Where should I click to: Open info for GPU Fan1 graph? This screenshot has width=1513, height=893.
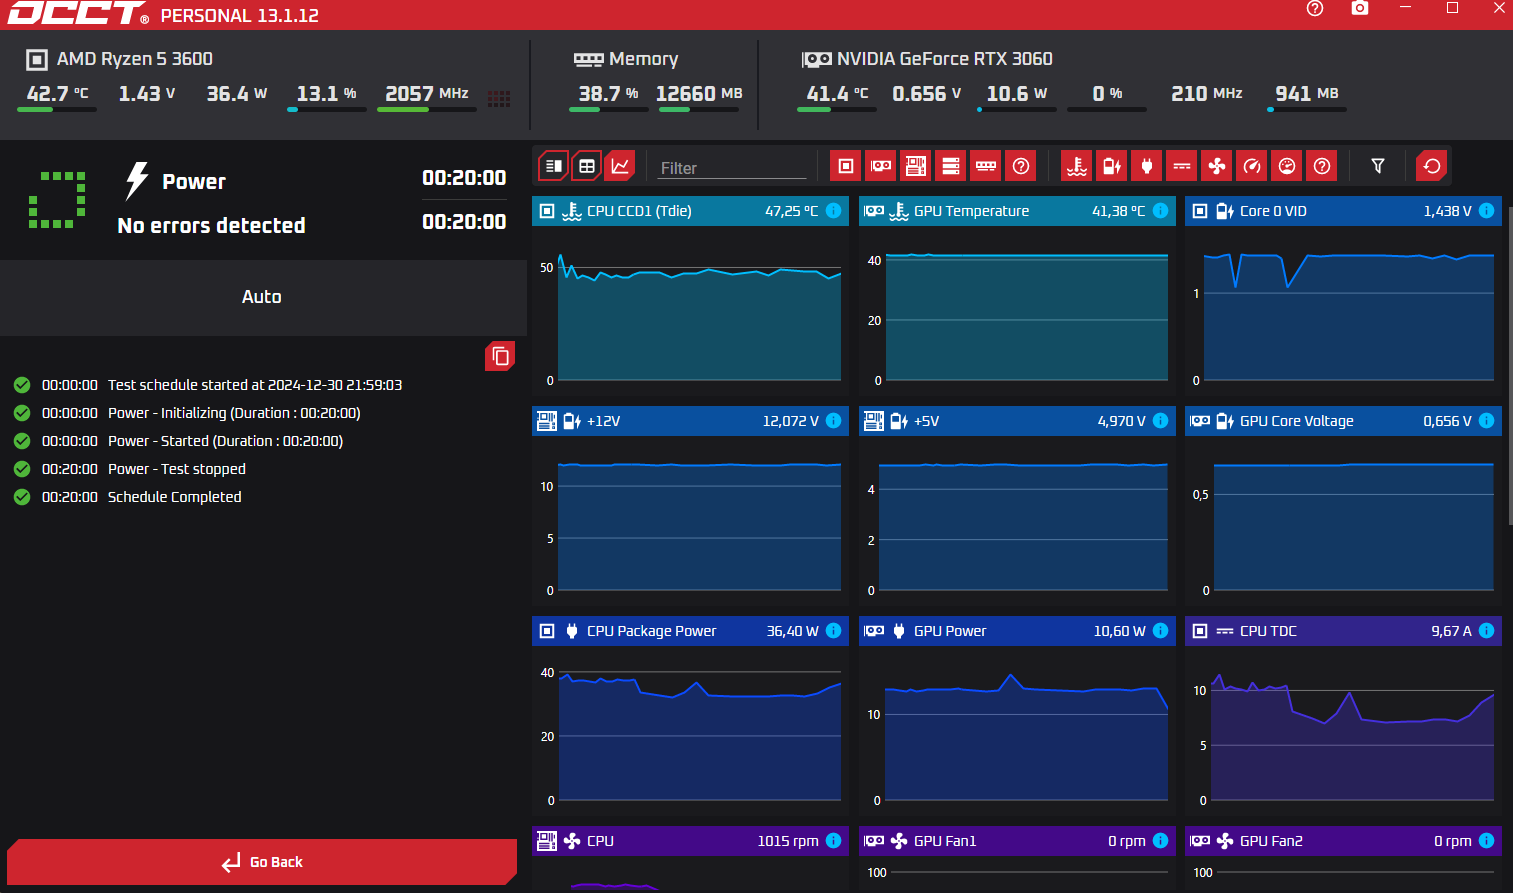(x=1160, y=841)
